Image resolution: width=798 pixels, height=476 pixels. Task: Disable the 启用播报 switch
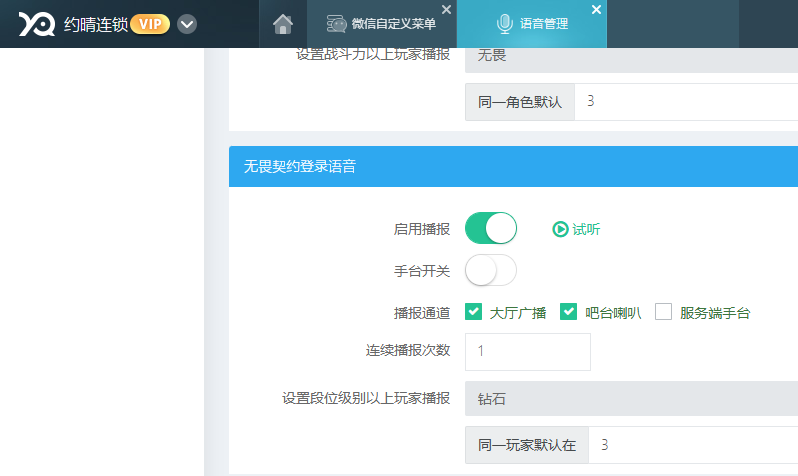click(491, 228)
